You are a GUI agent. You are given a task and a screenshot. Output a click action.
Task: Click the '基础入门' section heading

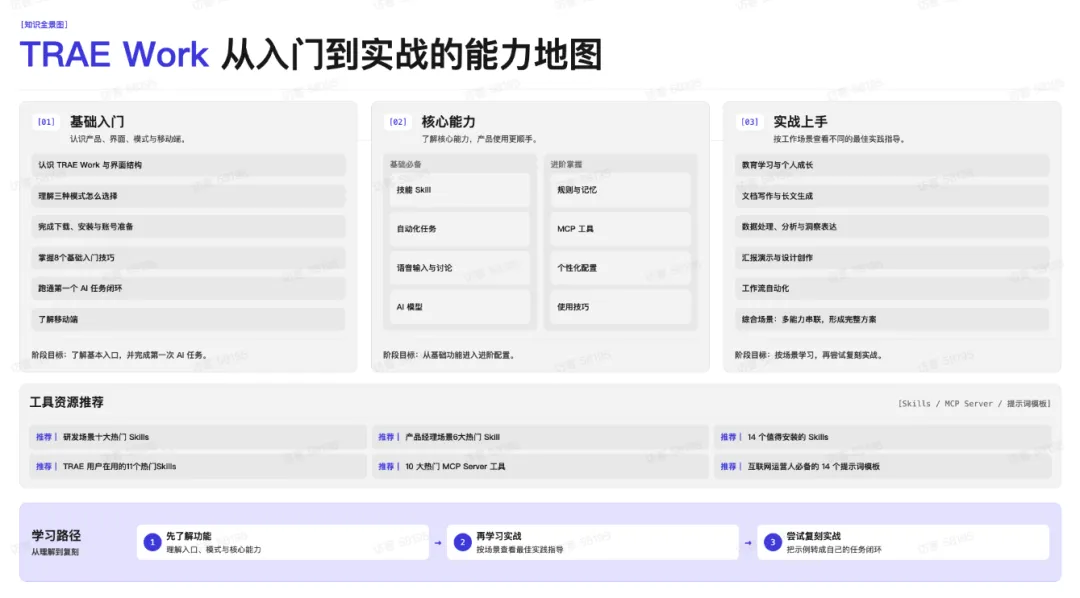97,122
